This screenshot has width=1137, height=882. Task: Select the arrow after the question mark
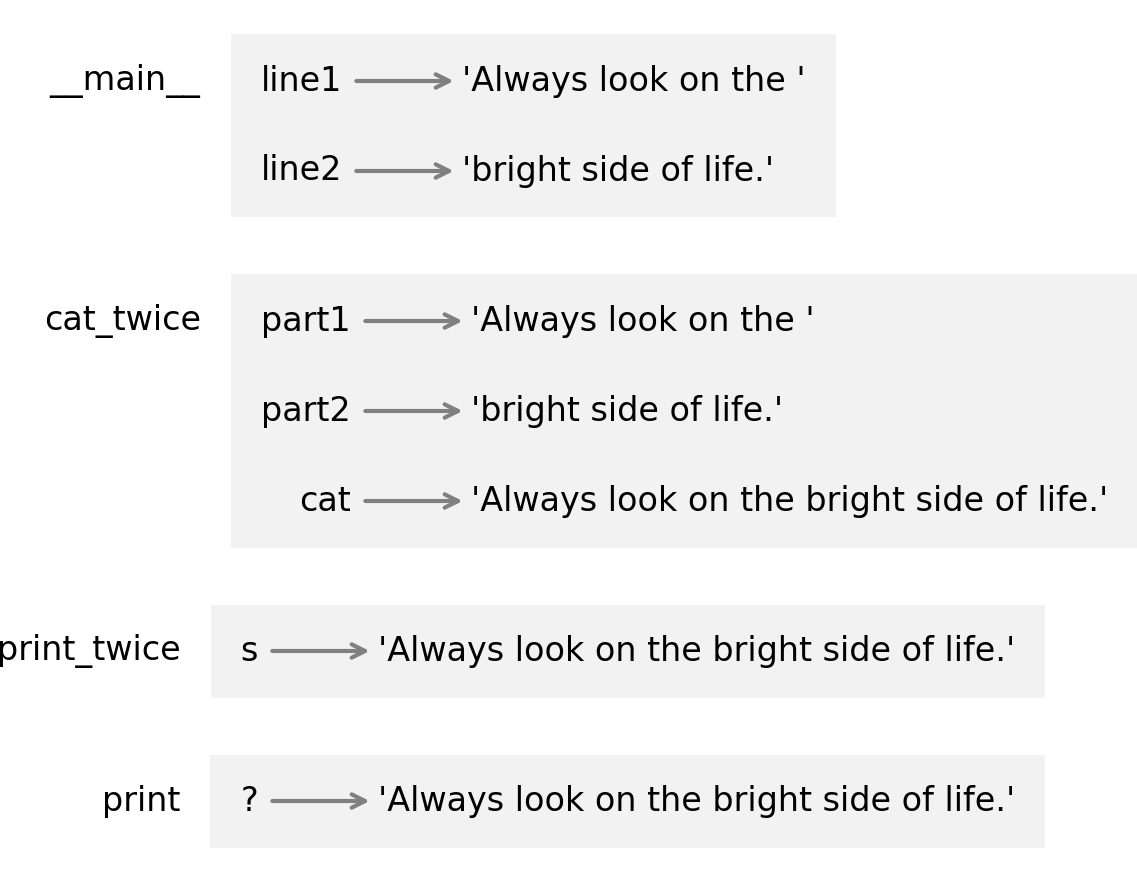tap(318, 801)
